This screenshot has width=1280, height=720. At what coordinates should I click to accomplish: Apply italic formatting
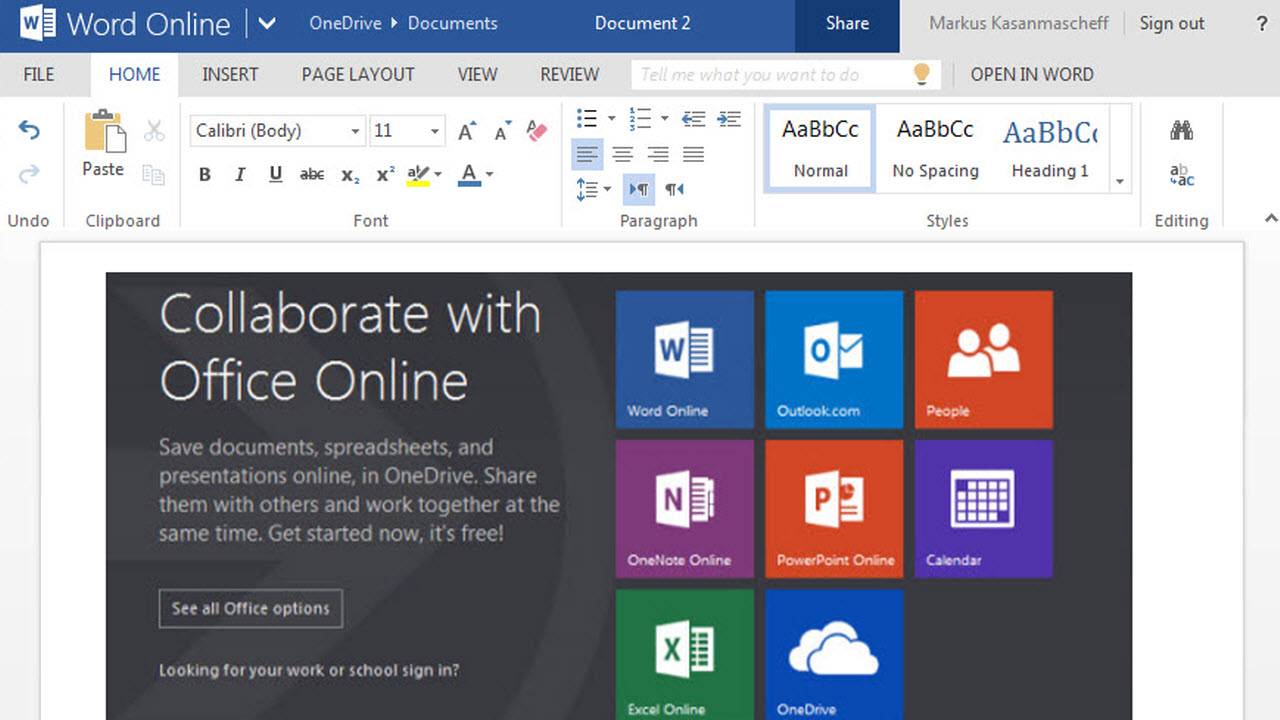pyautogui.click(x=240, y=174)
